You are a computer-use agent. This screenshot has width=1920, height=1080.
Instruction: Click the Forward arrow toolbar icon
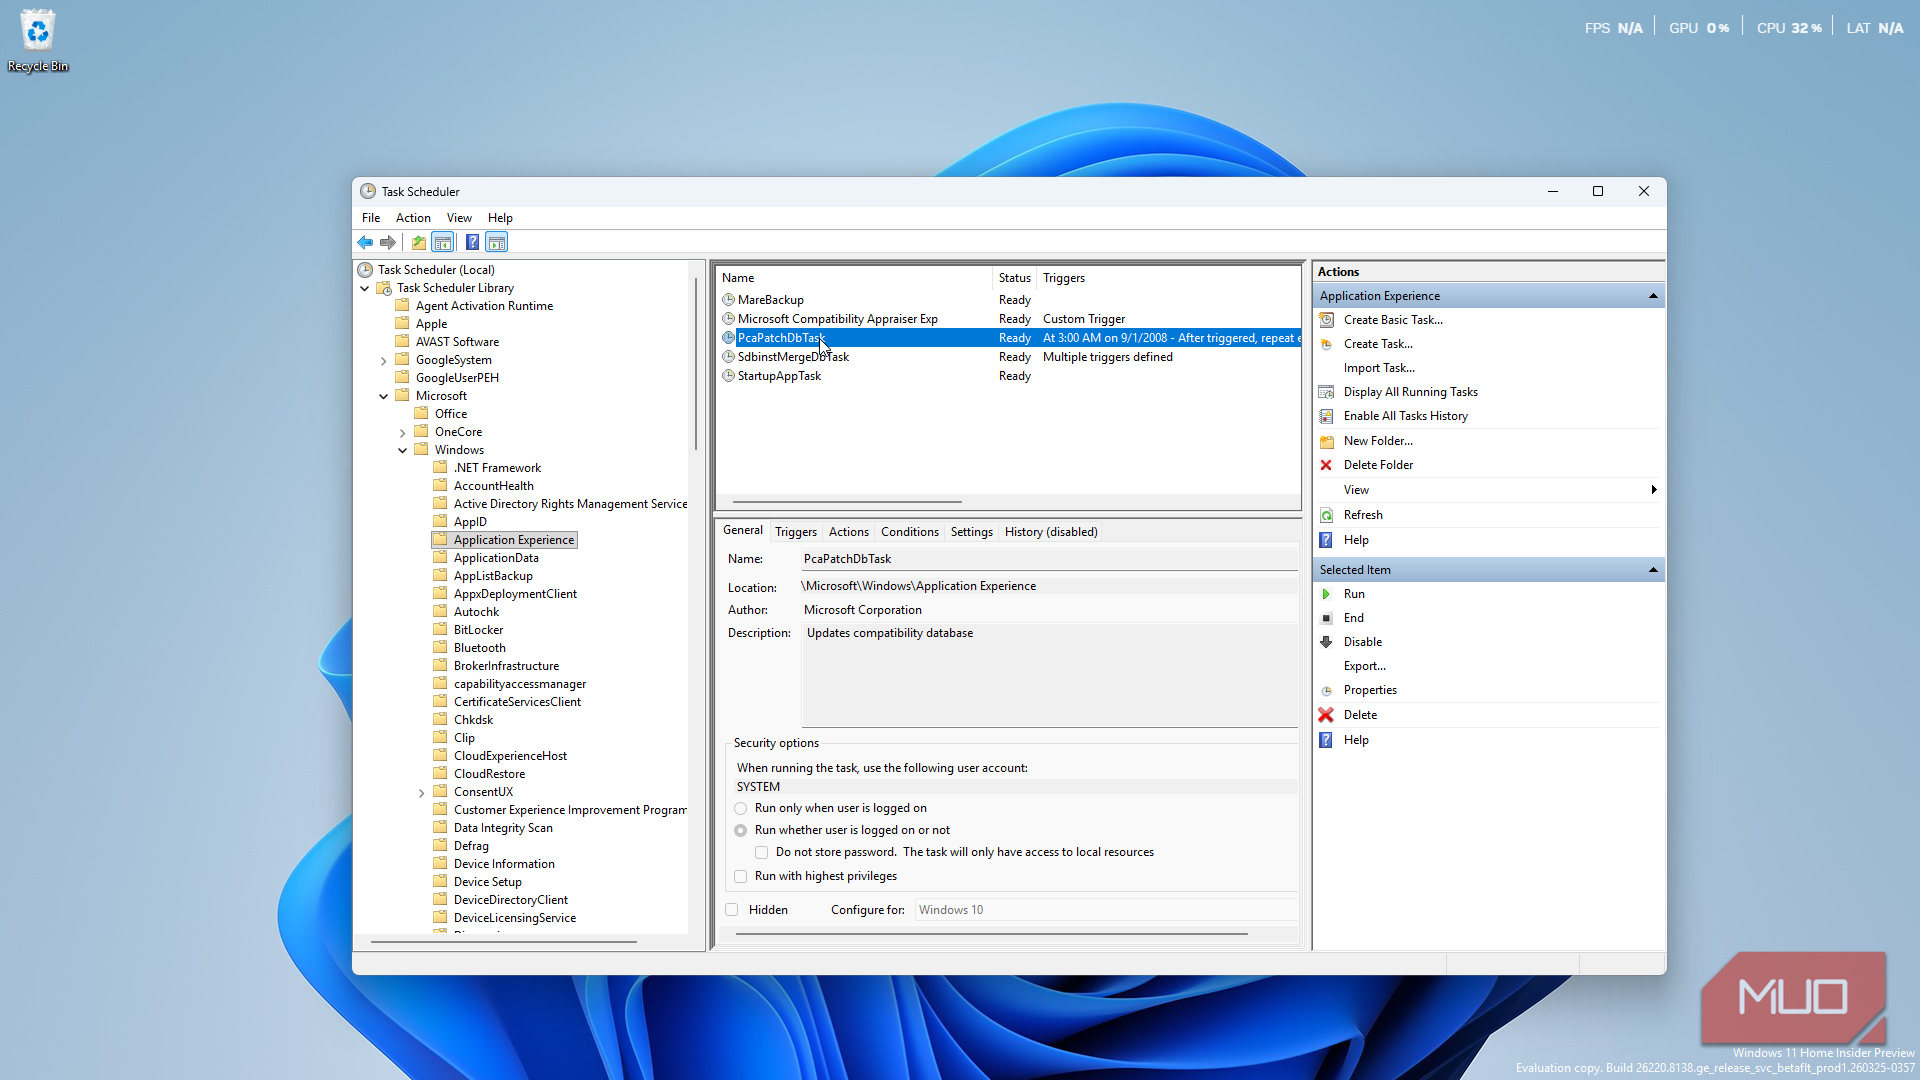pyautogui.click(x=388, y=242)
